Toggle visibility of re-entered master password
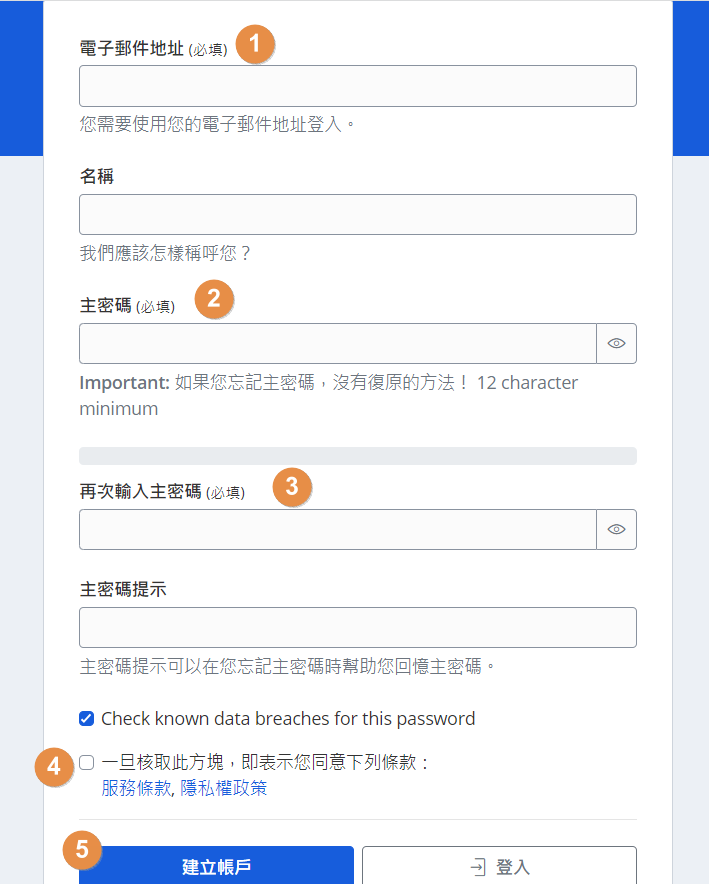The height and width of the screenshot is (884, 709). point(616,529)
